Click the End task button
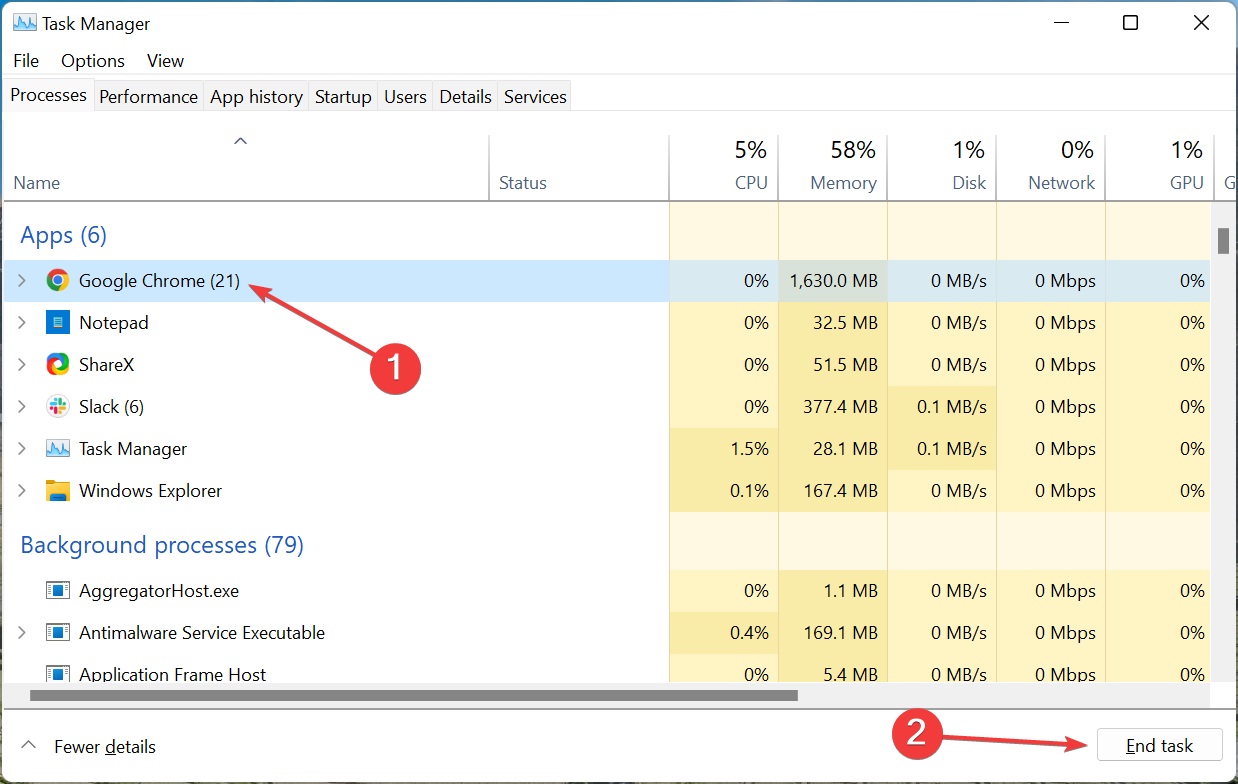The height and width of the screenshot is (784, 1238). (x=1160, y=746)
